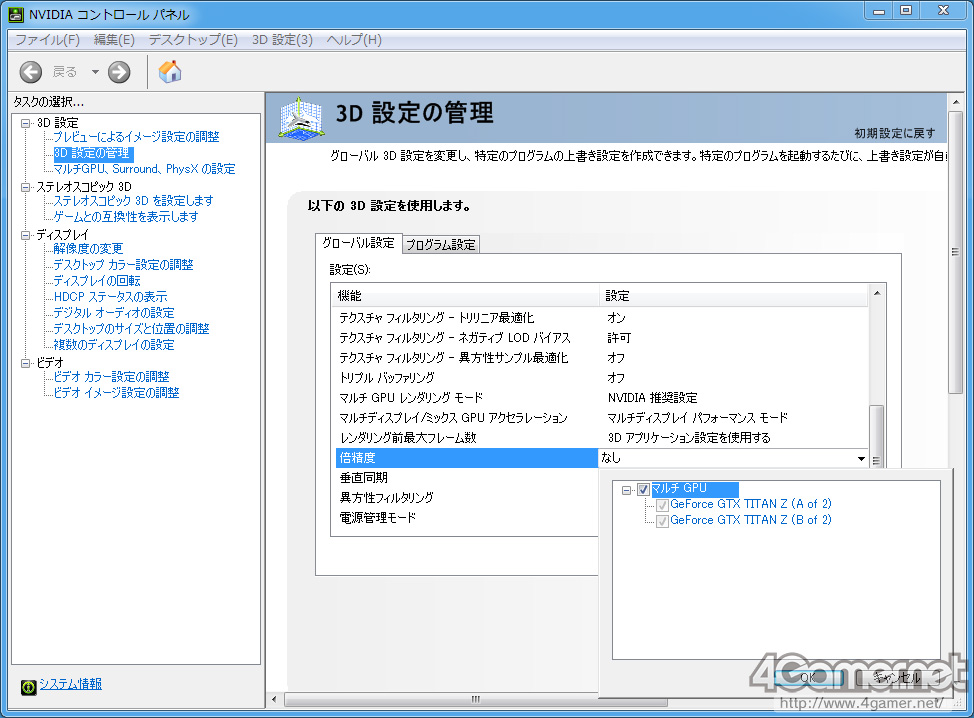Open HDCP ステータスの表示 task
Screen dimensions: 974x718
[110, 297]
